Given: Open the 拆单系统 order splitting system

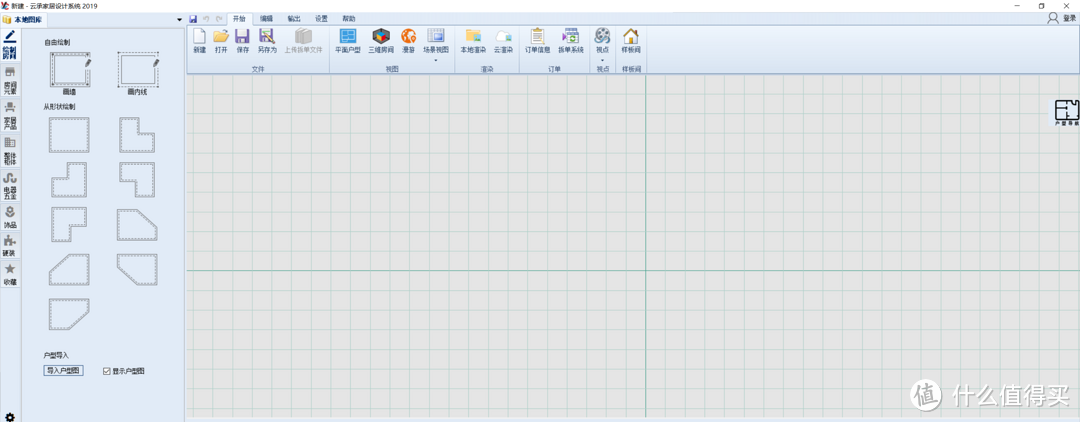Looking at the screenshot, I should click(571, 41).
